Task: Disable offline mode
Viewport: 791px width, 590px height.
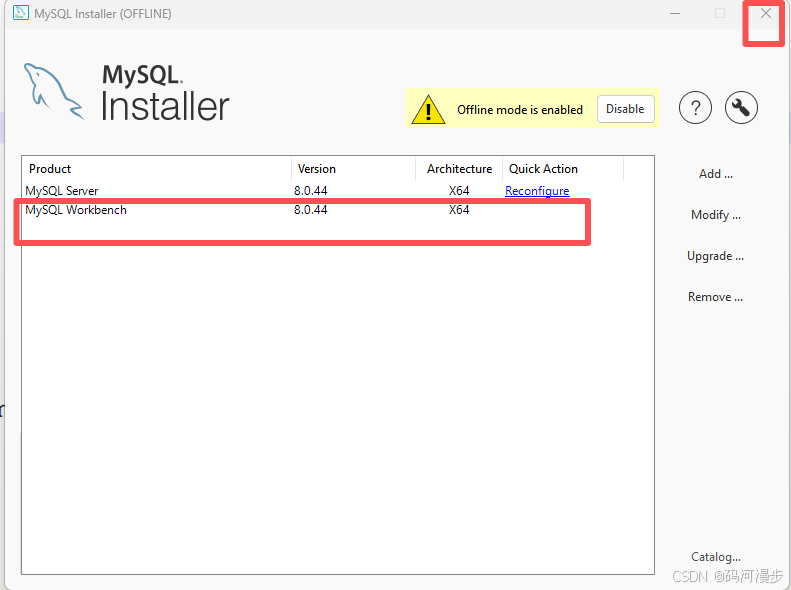Action: tap(625, 109)
